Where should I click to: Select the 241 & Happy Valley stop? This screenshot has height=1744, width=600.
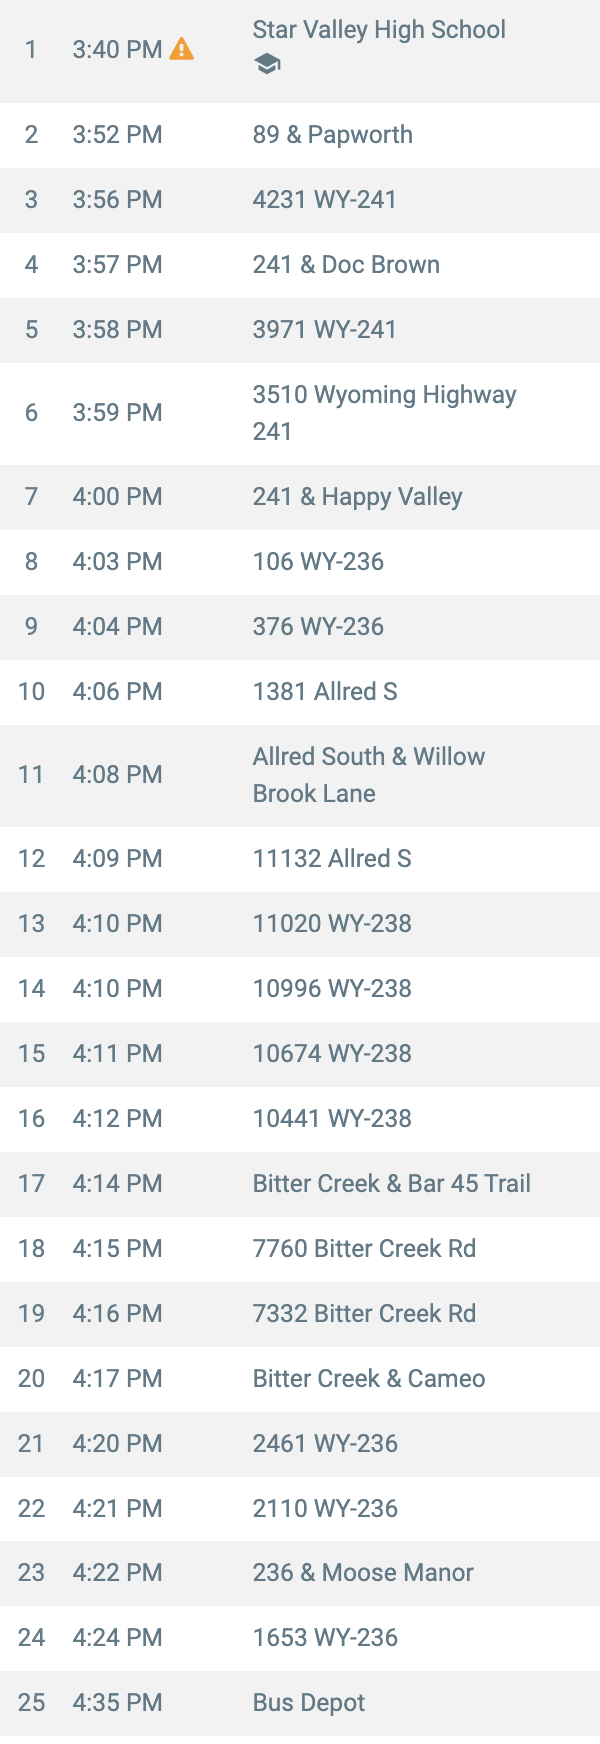(x=300, y=497)
